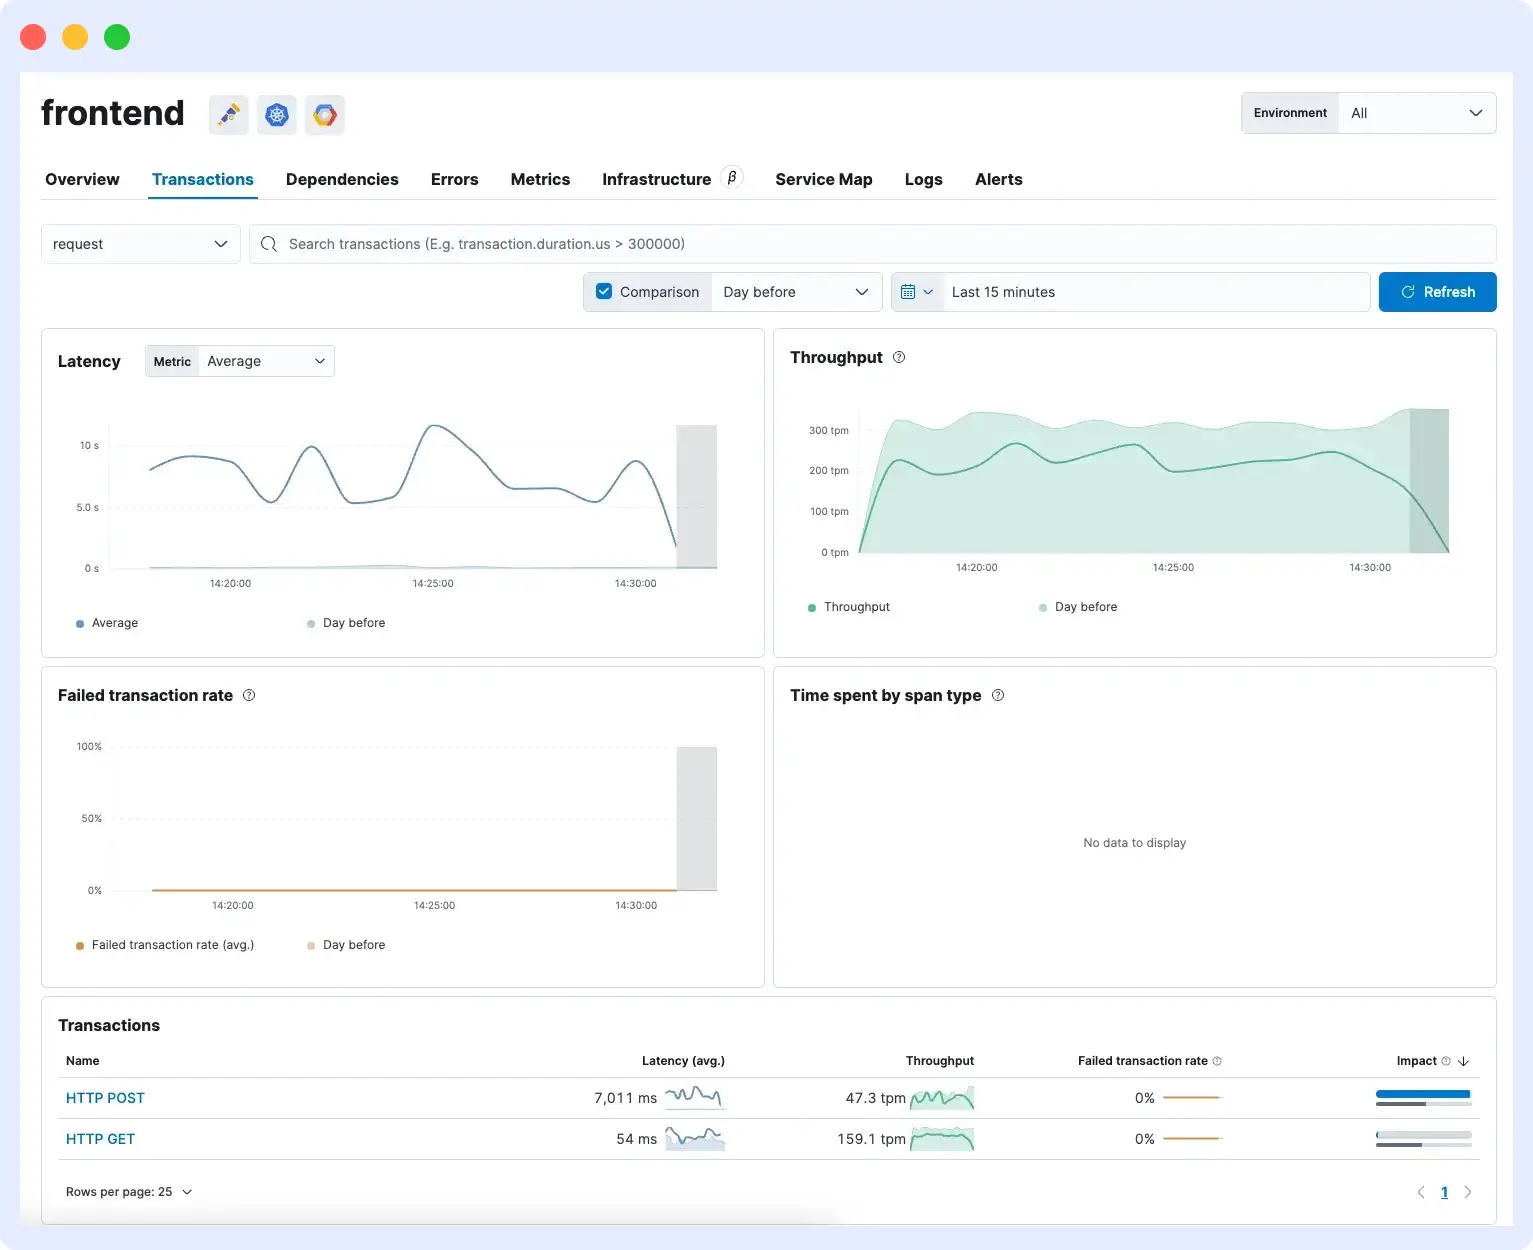Toggle Failed transaction rate (avg.) legend item
The width and height of the screenshot is (1533, 1250).
[165, 945]
